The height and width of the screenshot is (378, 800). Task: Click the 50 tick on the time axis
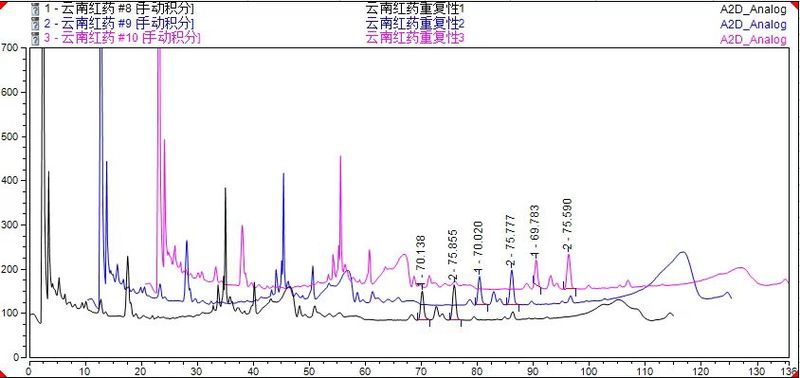(x=309, y=372)
